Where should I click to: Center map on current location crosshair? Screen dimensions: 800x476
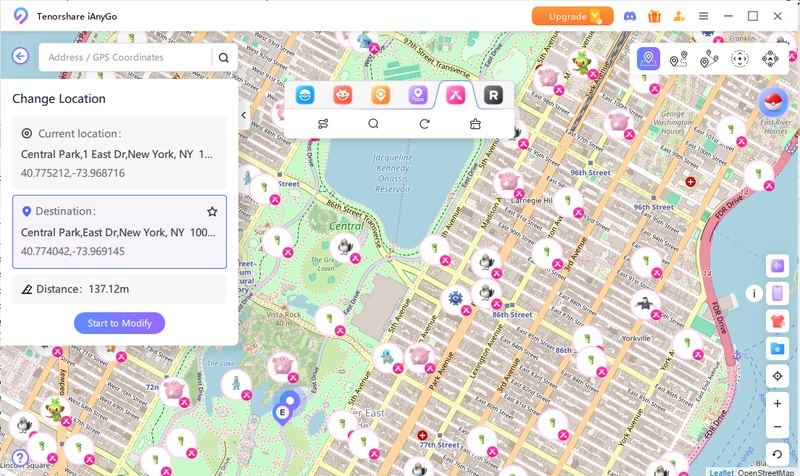777,376
